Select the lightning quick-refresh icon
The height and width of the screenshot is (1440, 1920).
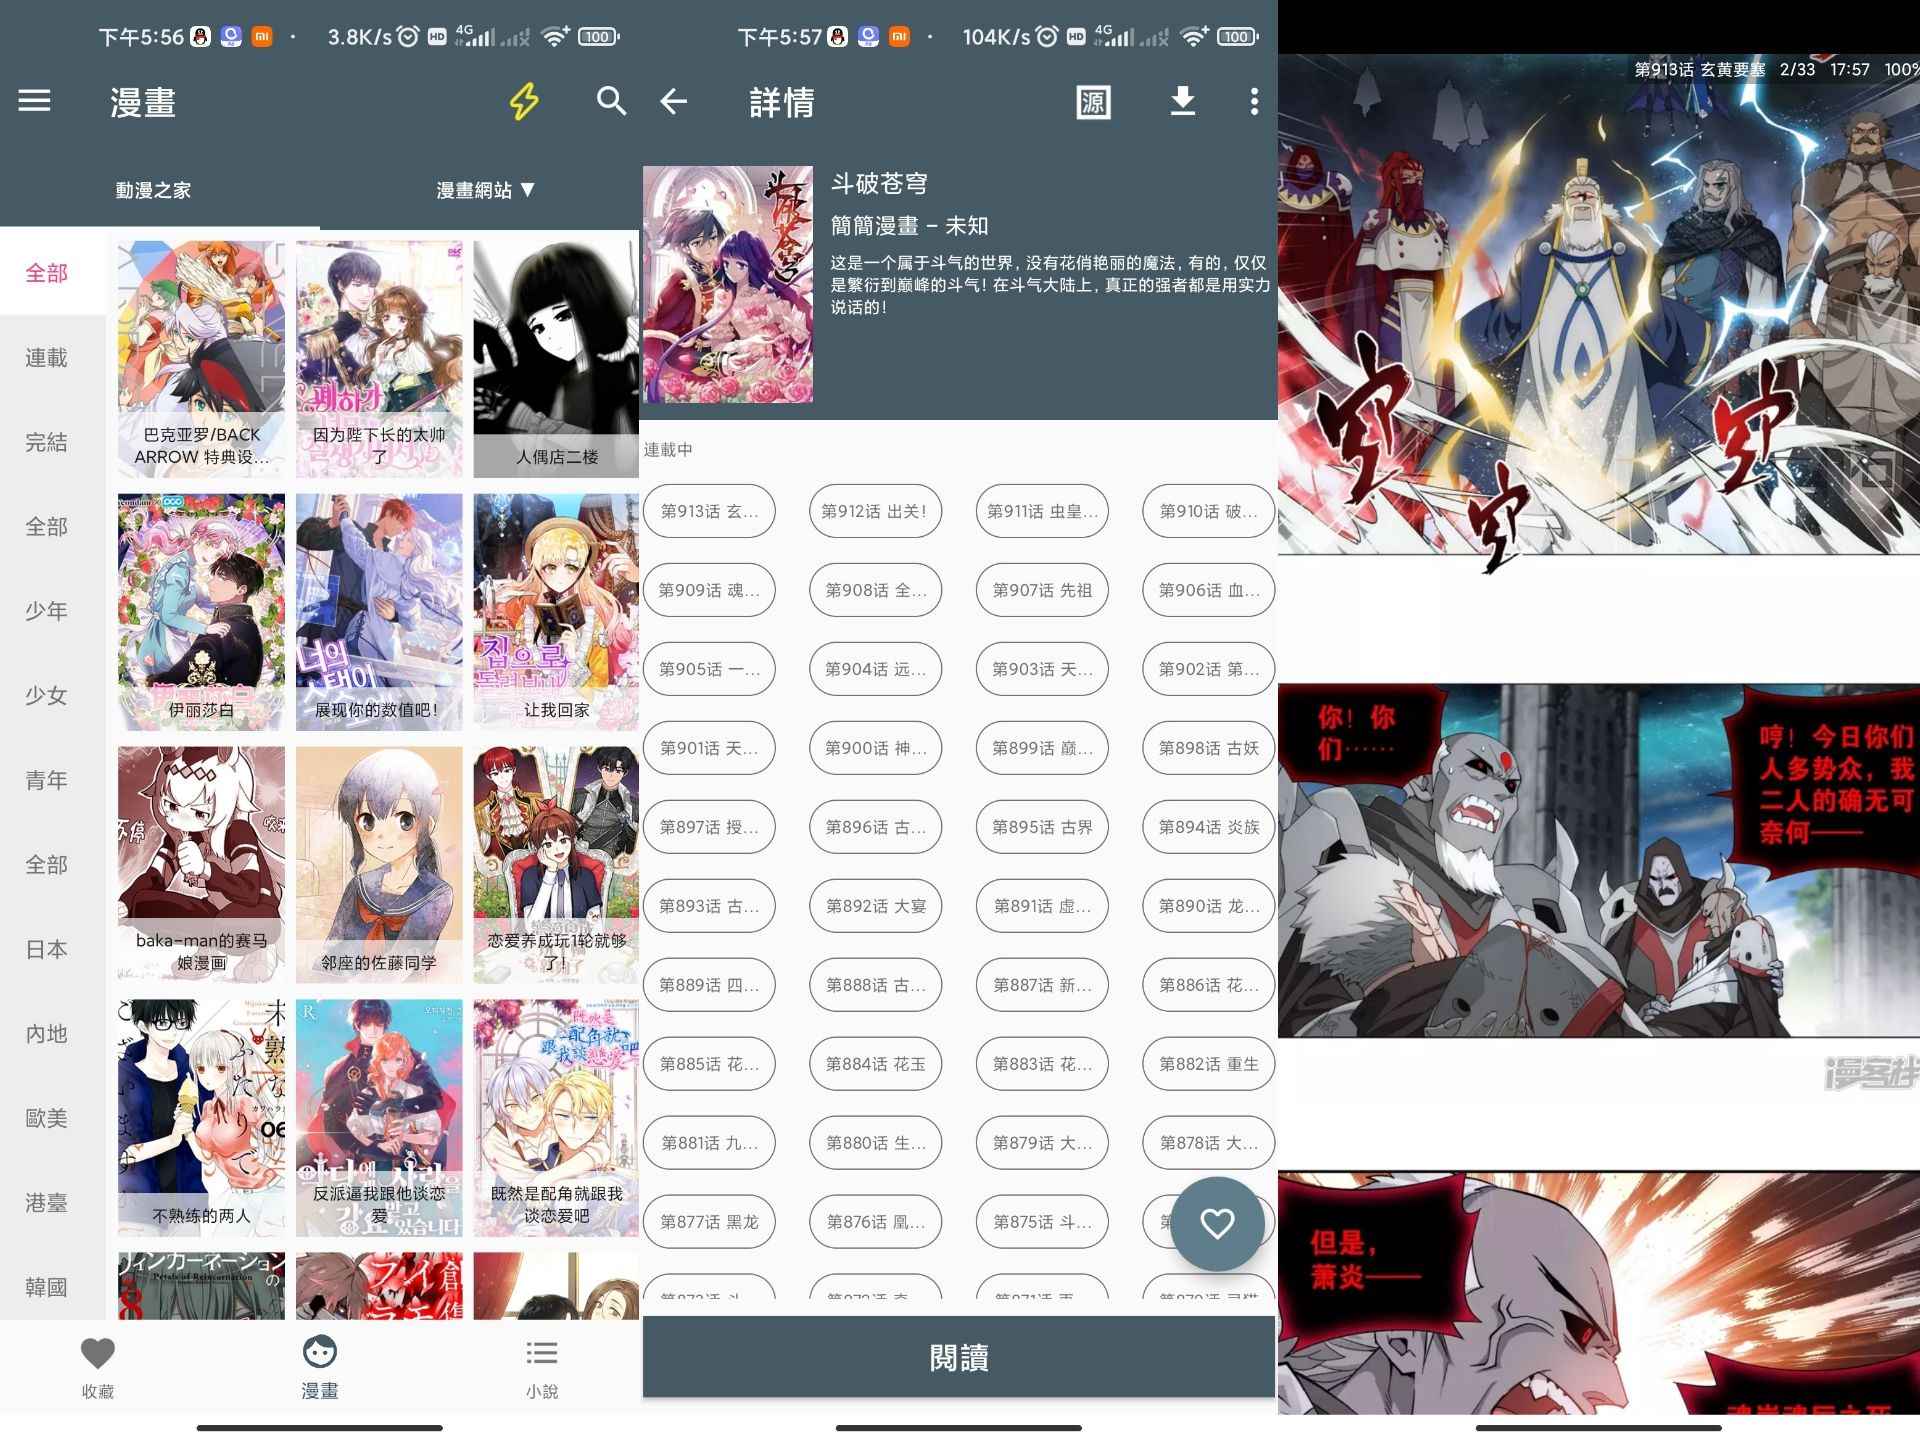tap(524, 102)
